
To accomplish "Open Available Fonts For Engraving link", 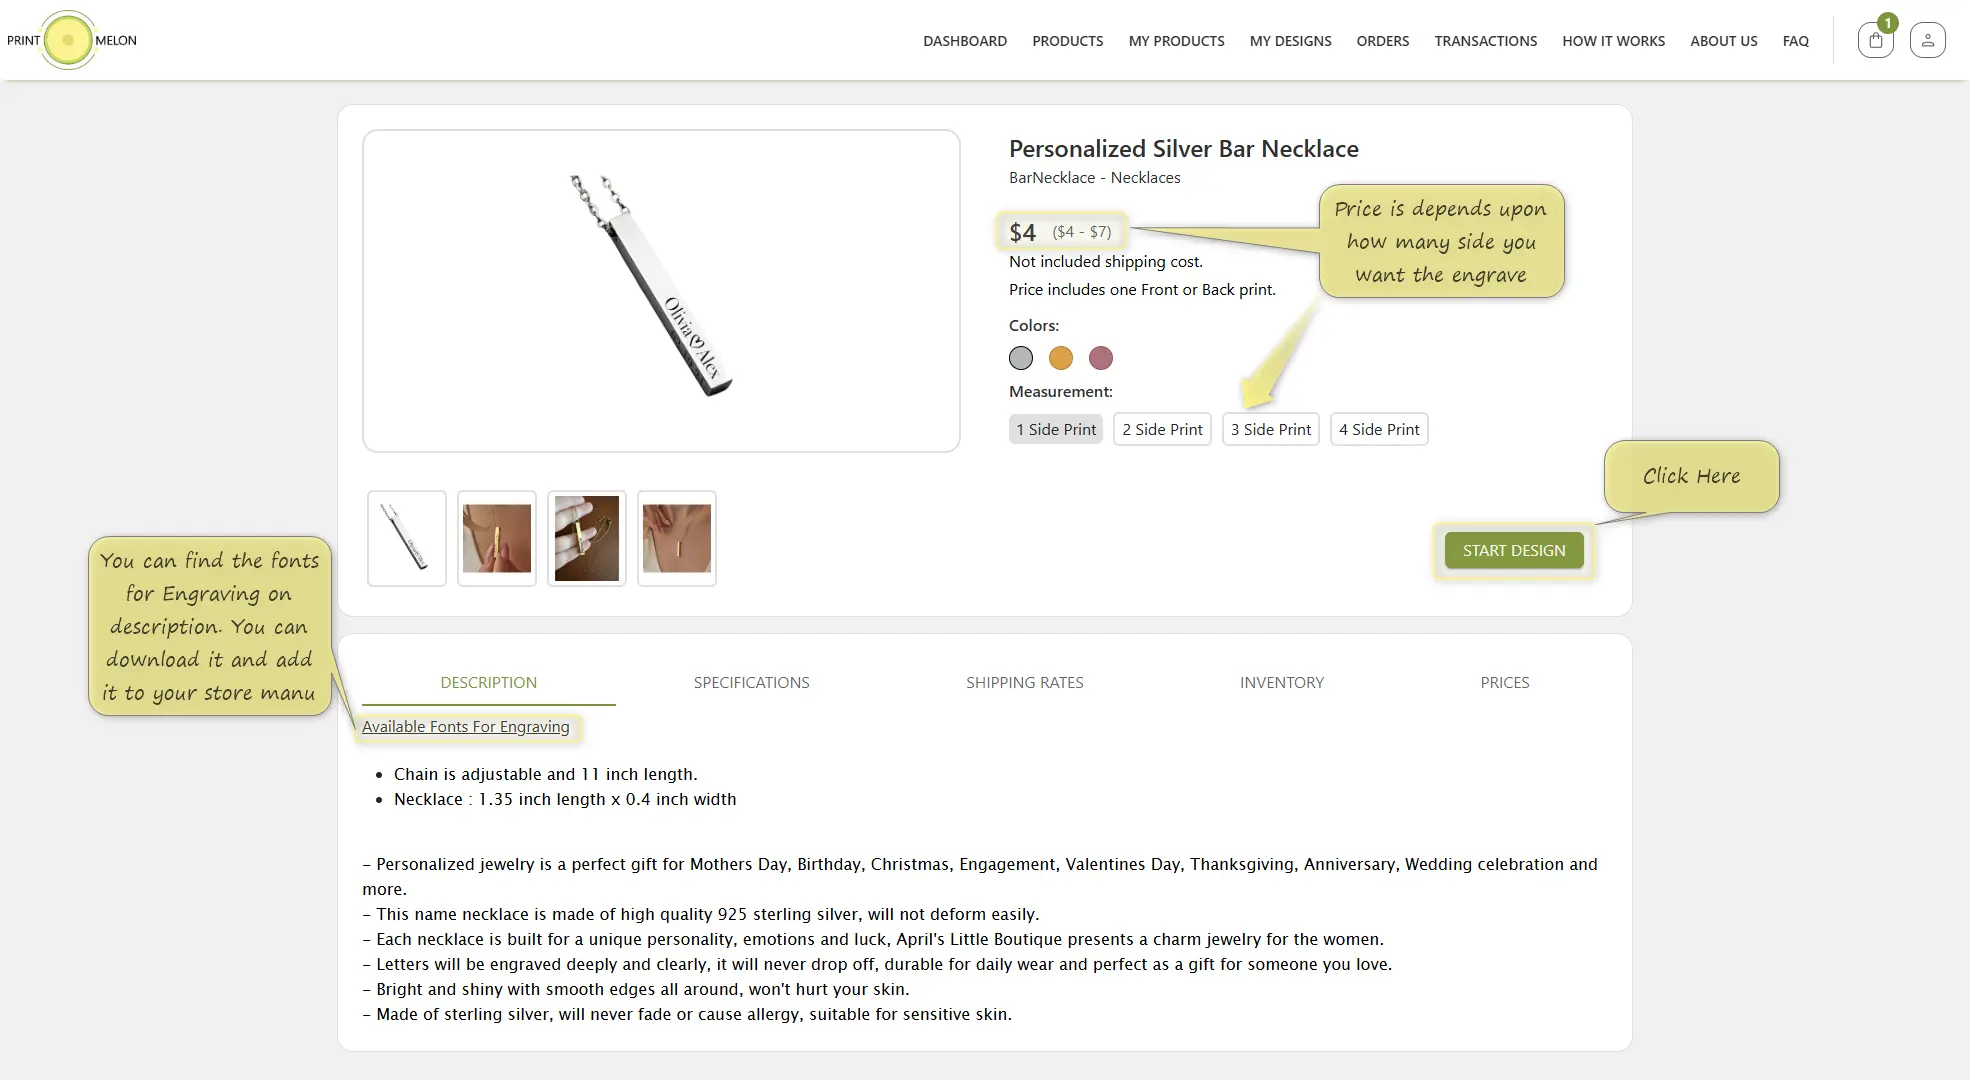I will coord(466,727).
